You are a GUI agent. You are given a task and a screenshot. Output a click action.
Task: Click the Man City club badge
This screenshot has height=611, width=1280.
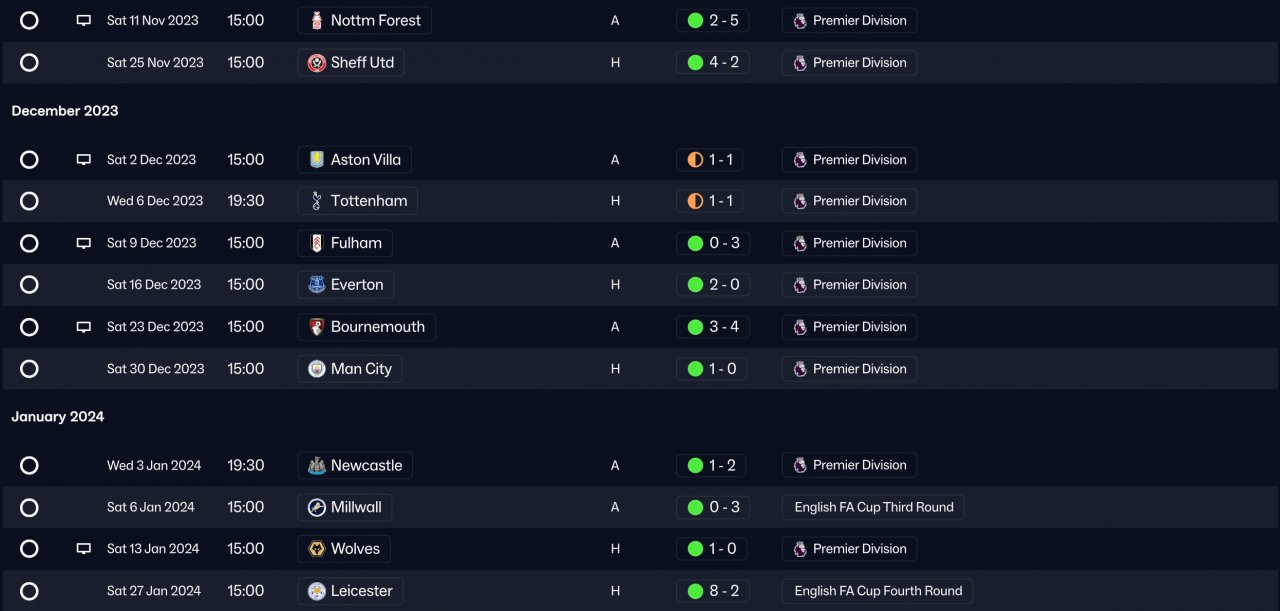coord(317,369)
